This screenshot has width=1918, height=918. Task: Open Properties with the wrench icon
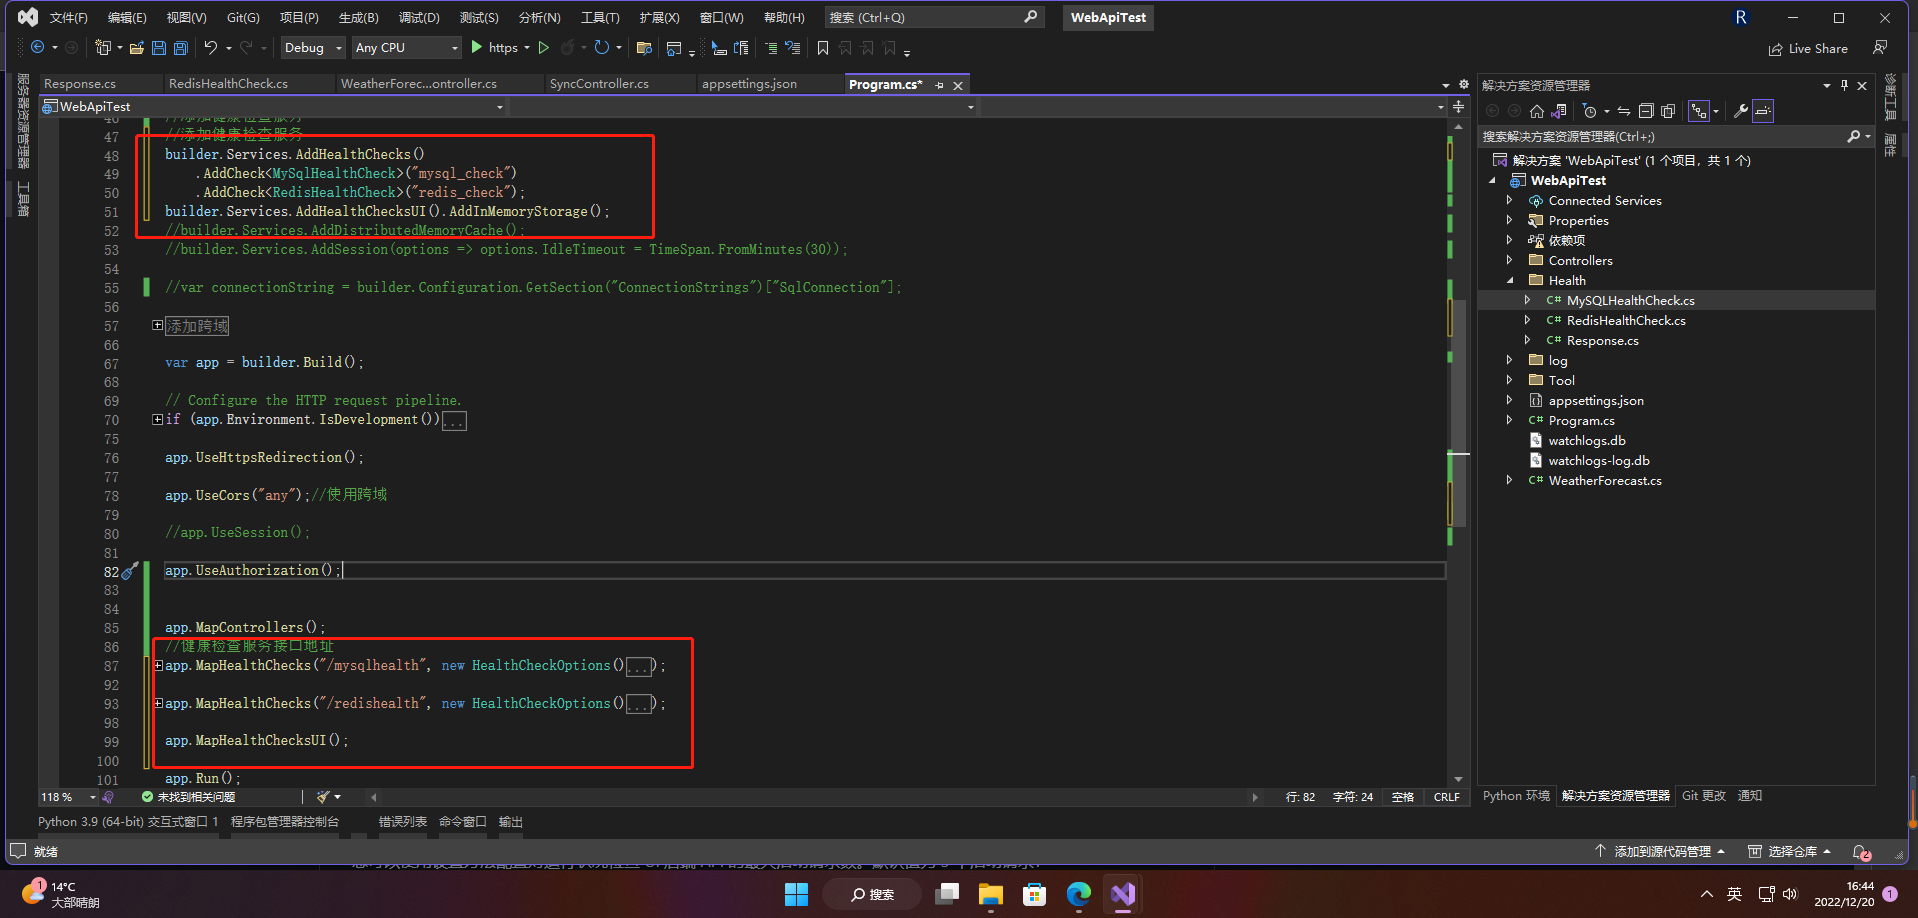point(1741,111)
